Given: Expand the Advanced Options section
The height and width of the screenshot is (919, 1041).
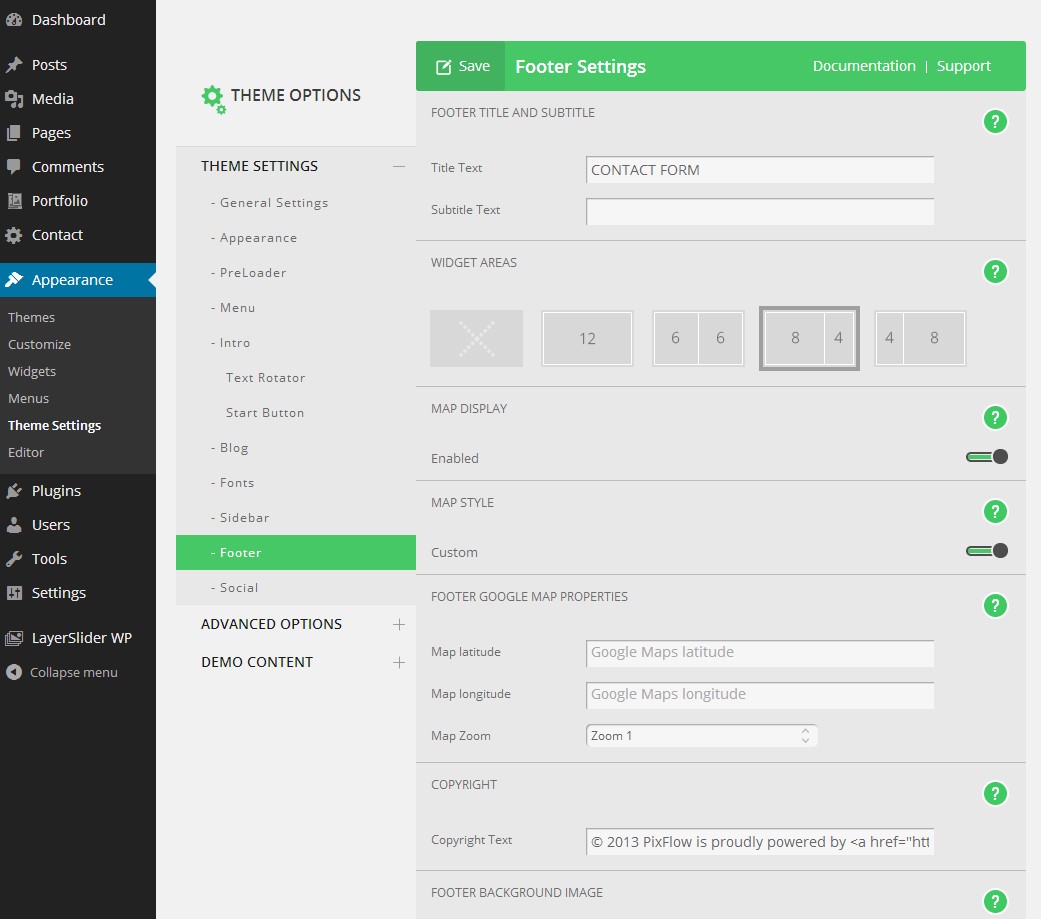Looking at the screenshot, I should tap(399, 624).
